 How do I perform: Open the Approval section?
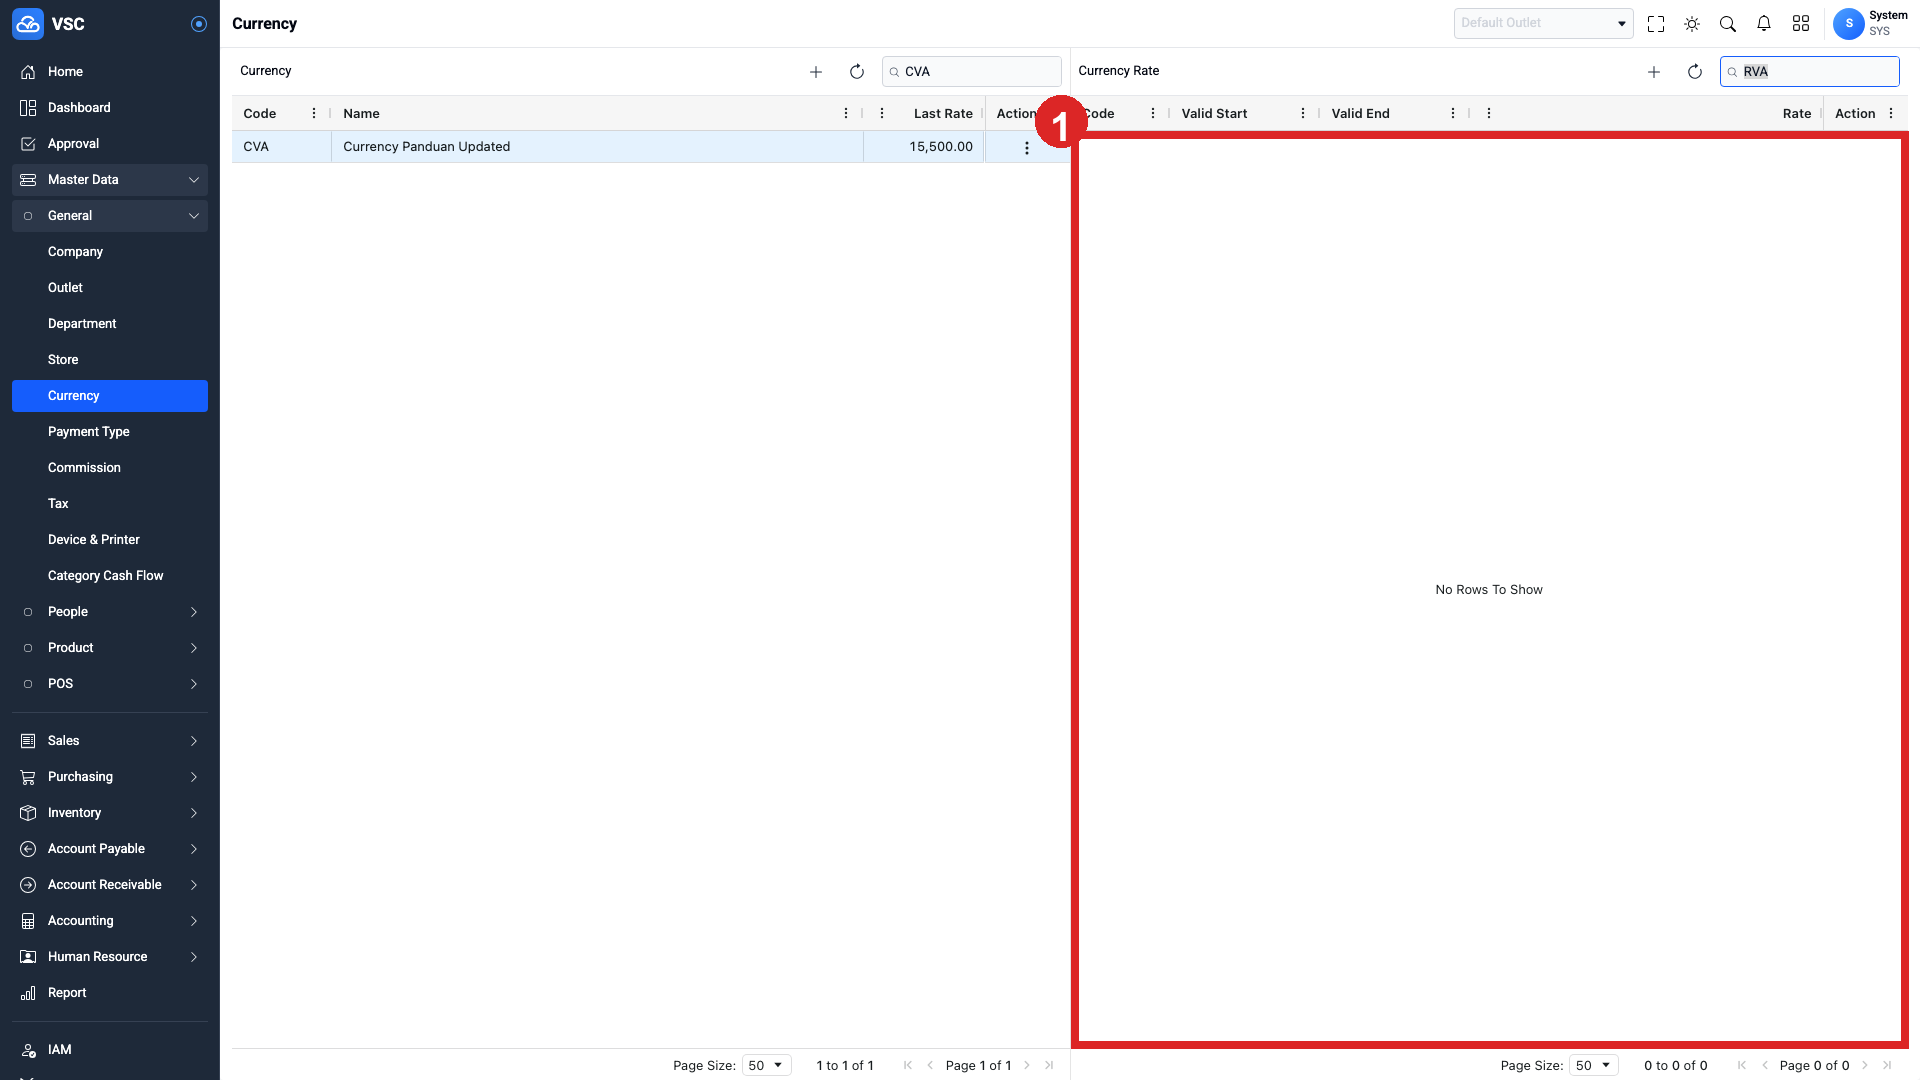click(x=110, y=144)
